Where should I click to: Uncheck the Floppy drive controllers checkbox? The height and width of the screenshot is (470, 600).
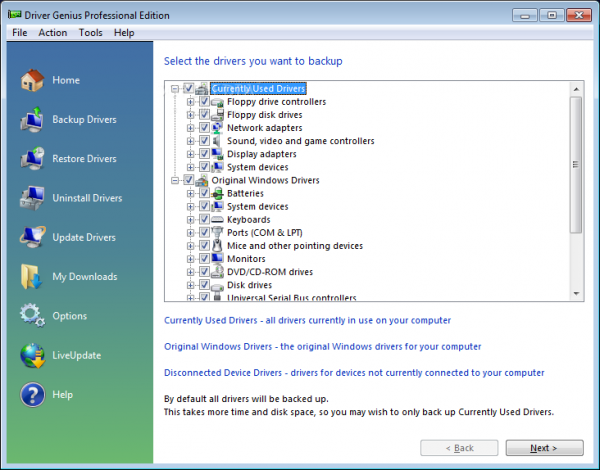tap(204, 101)
